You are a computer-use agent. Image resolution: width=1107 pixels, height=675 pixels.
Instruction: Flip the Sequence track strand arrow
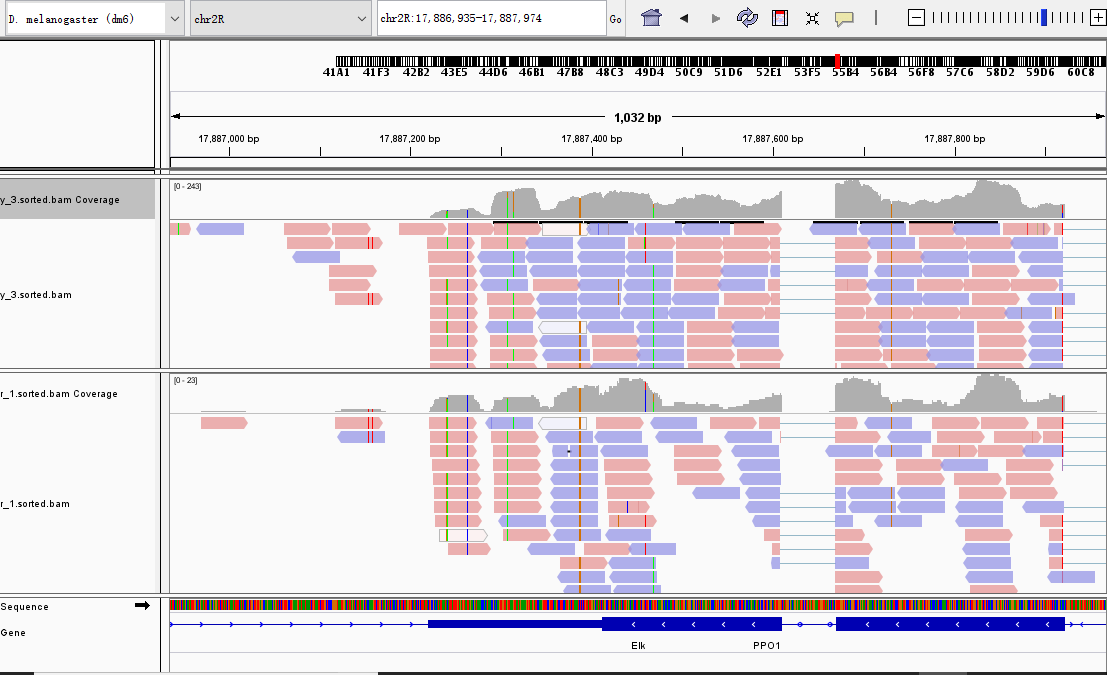coord(142,606)
